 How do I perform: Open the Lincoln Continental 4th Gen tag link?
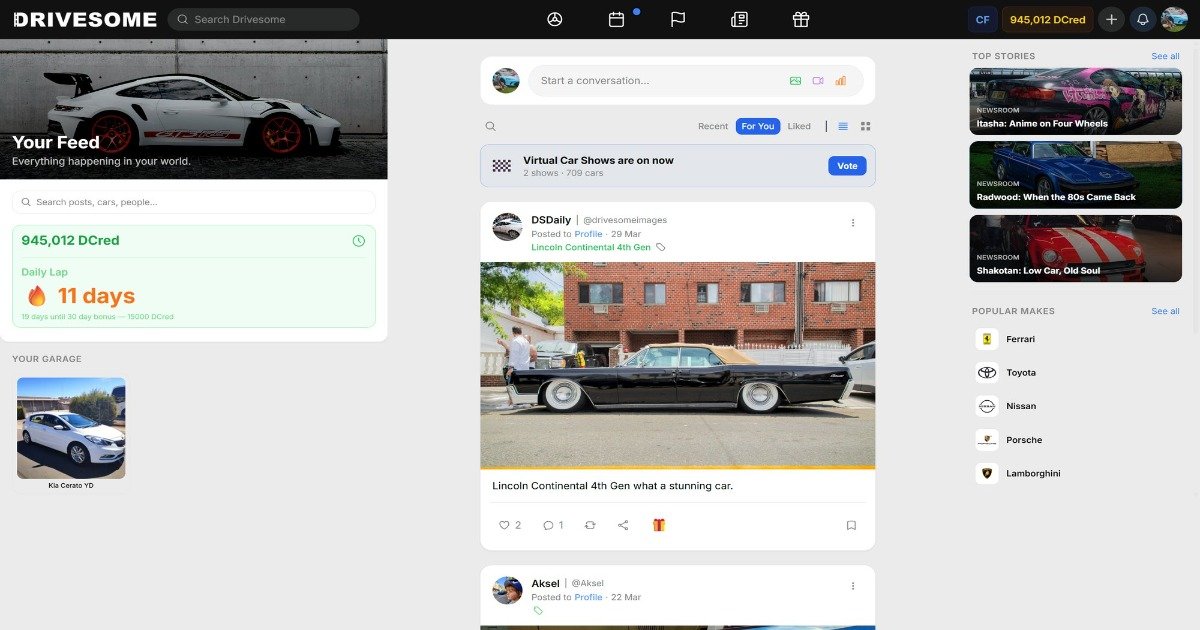click(591, 247)
